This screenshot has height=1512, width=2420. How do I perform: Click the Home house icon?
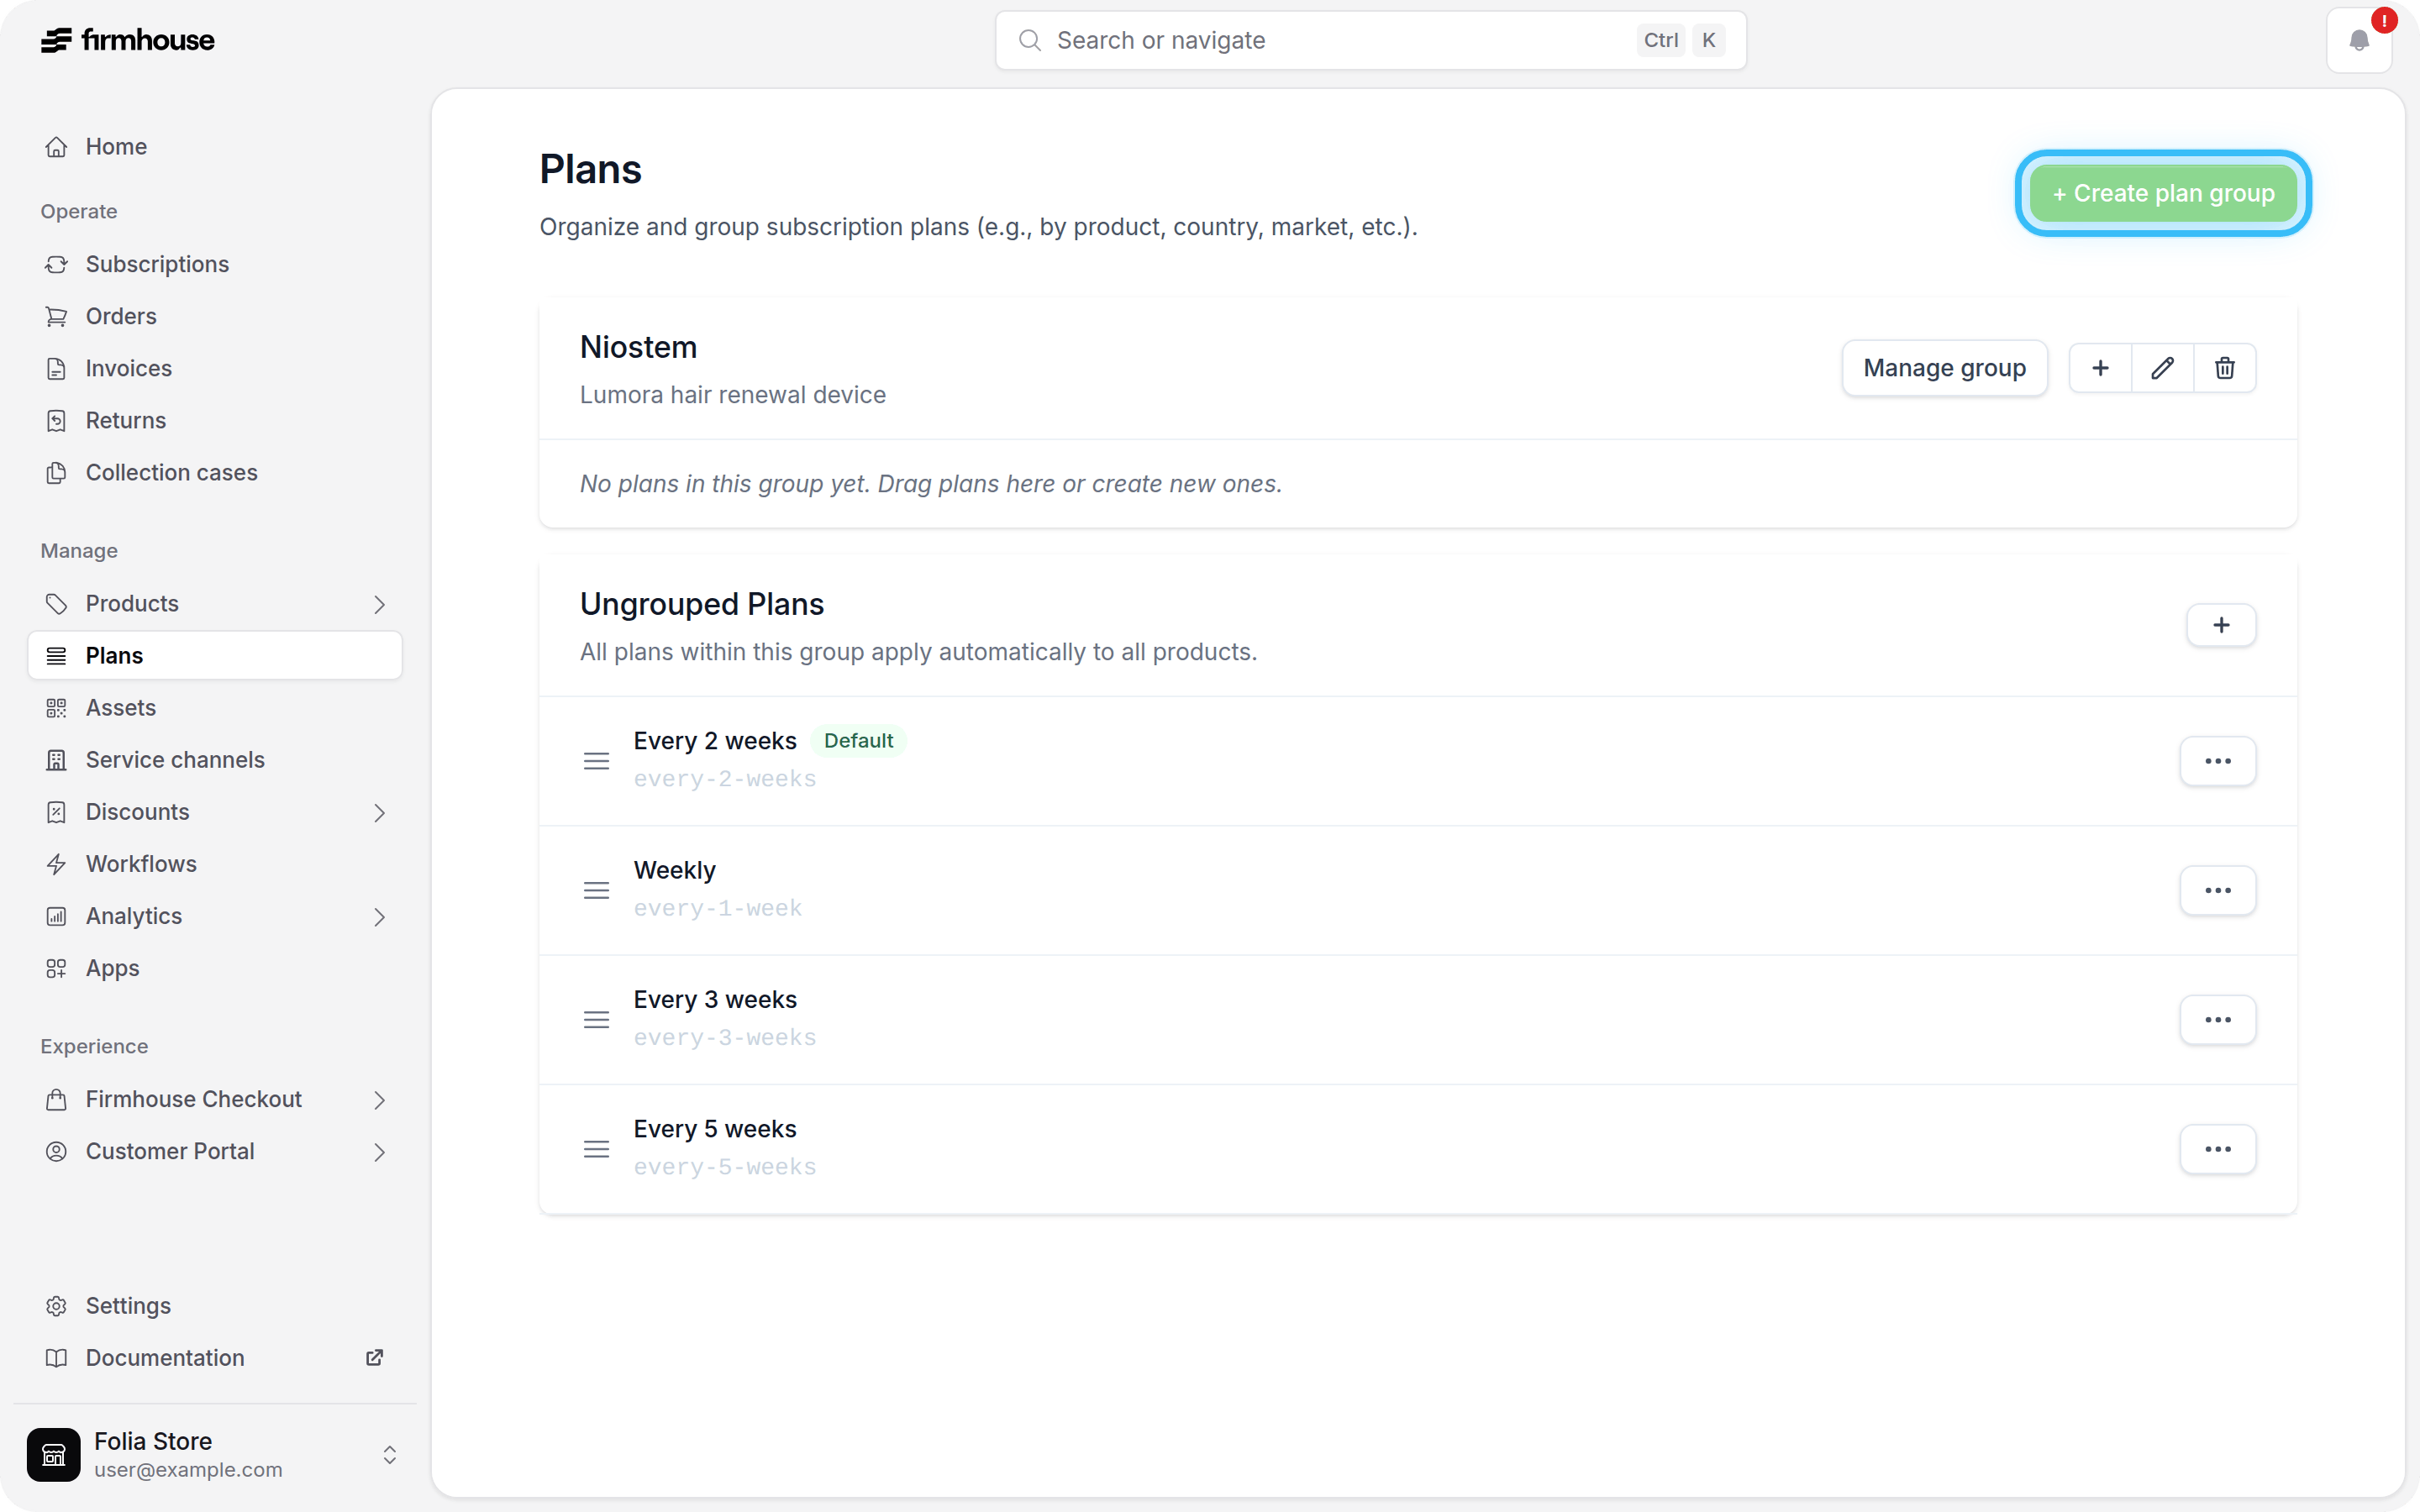tap(56, 147)
